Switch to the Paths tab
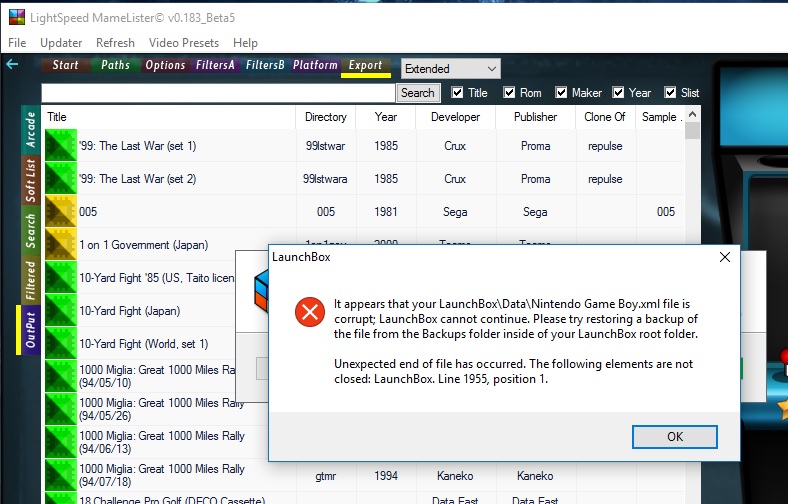 tap(115, 65)
